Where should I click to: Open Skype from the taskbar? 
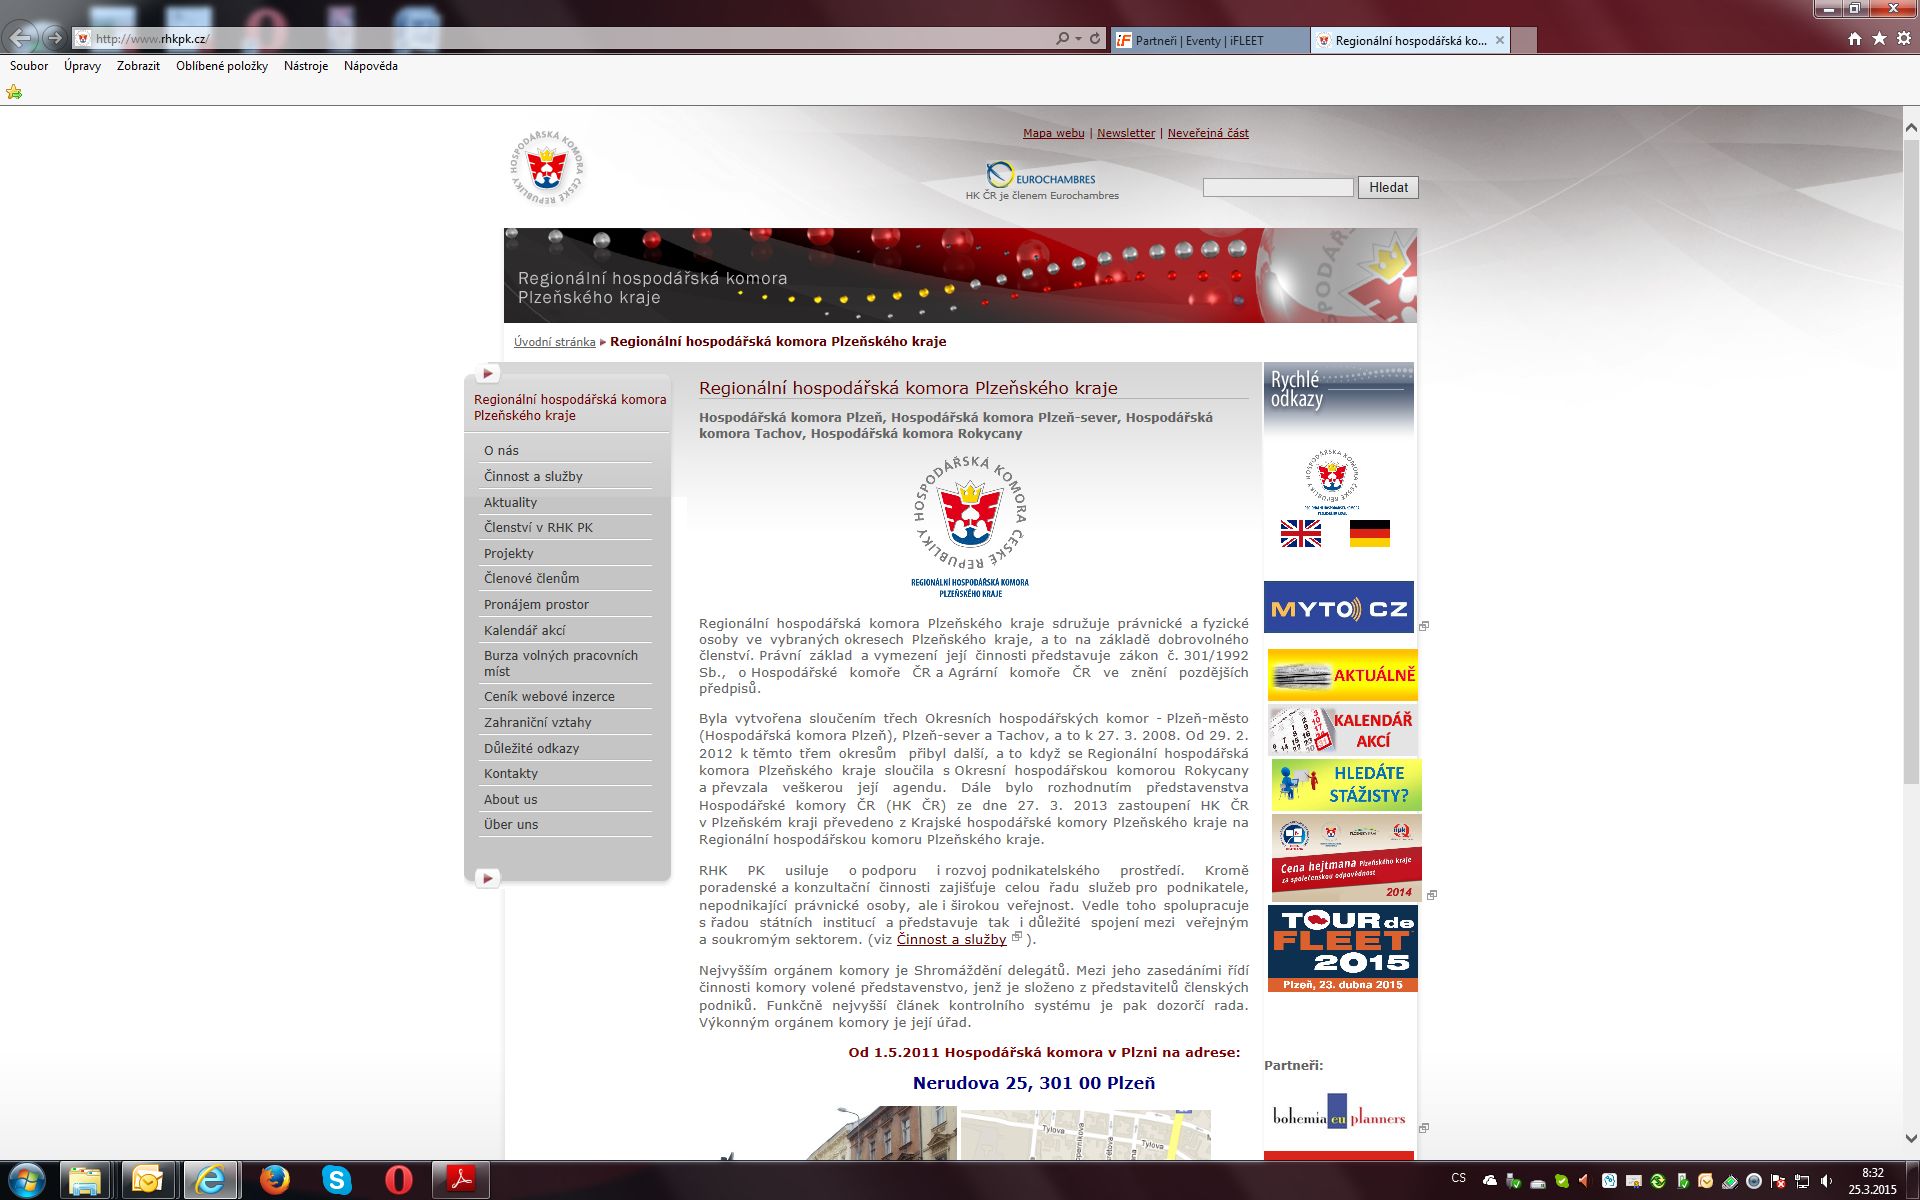pos(337,1180)
